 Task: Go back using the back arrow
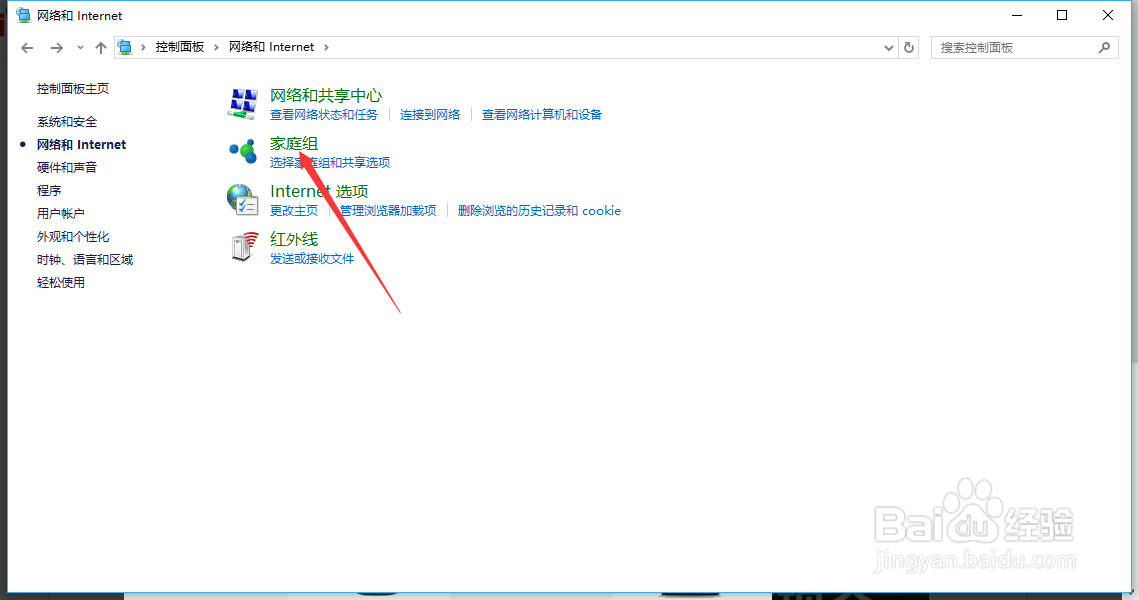(27, 48)
